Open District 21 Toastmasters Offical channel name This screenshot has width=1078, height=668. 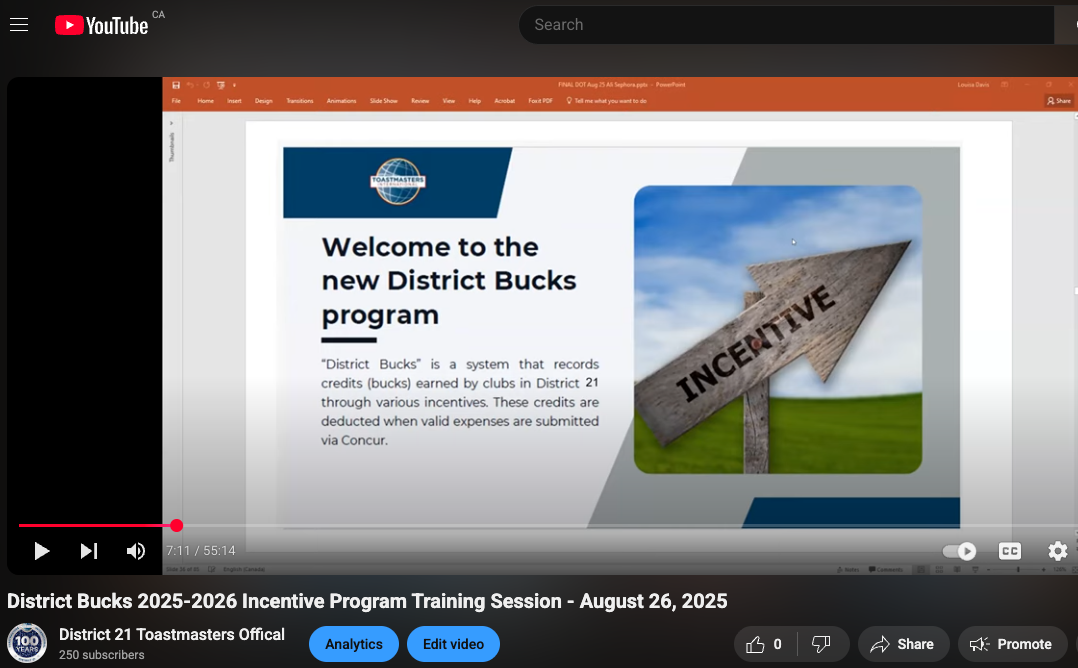point(172,634)
